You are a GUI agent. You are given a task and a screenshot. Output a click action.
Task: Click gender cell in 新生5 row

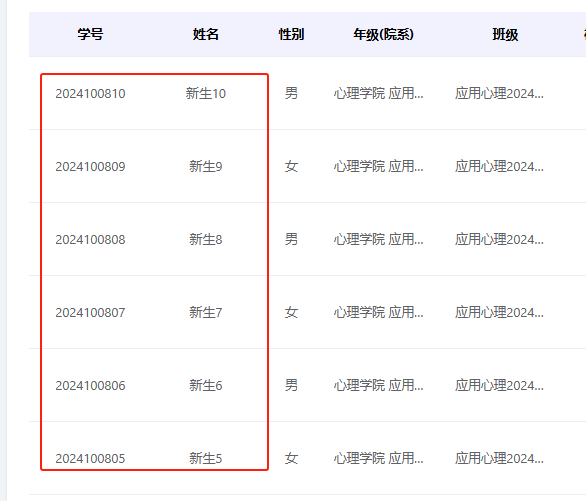pos(291,458)
